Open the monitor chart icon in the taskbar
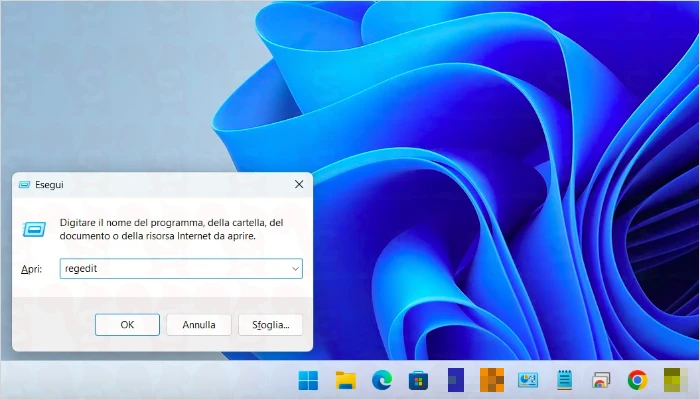Viewport: 700px width, 400px height. [528, 380]
